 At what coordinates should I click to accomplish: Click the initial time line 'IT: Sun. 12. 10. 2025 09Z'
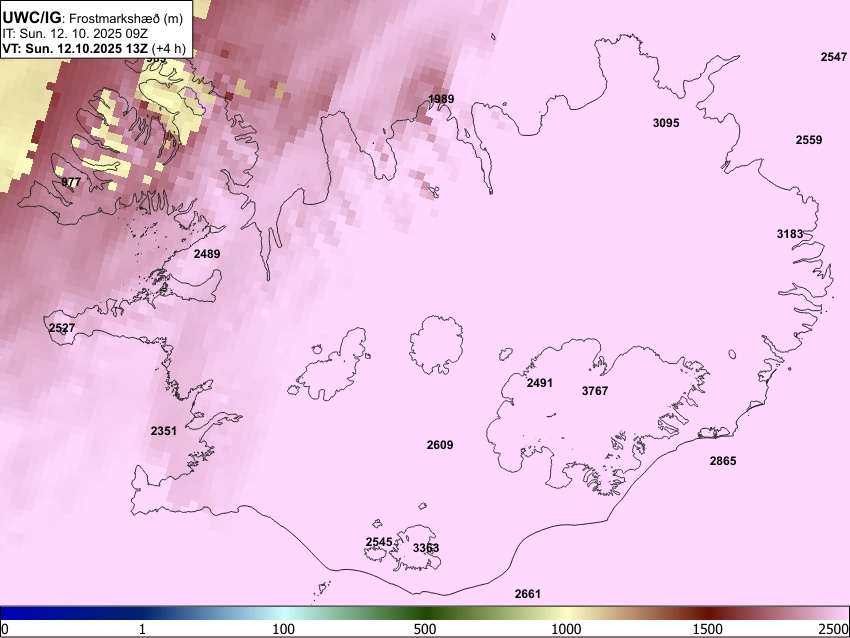coord(75,33)
